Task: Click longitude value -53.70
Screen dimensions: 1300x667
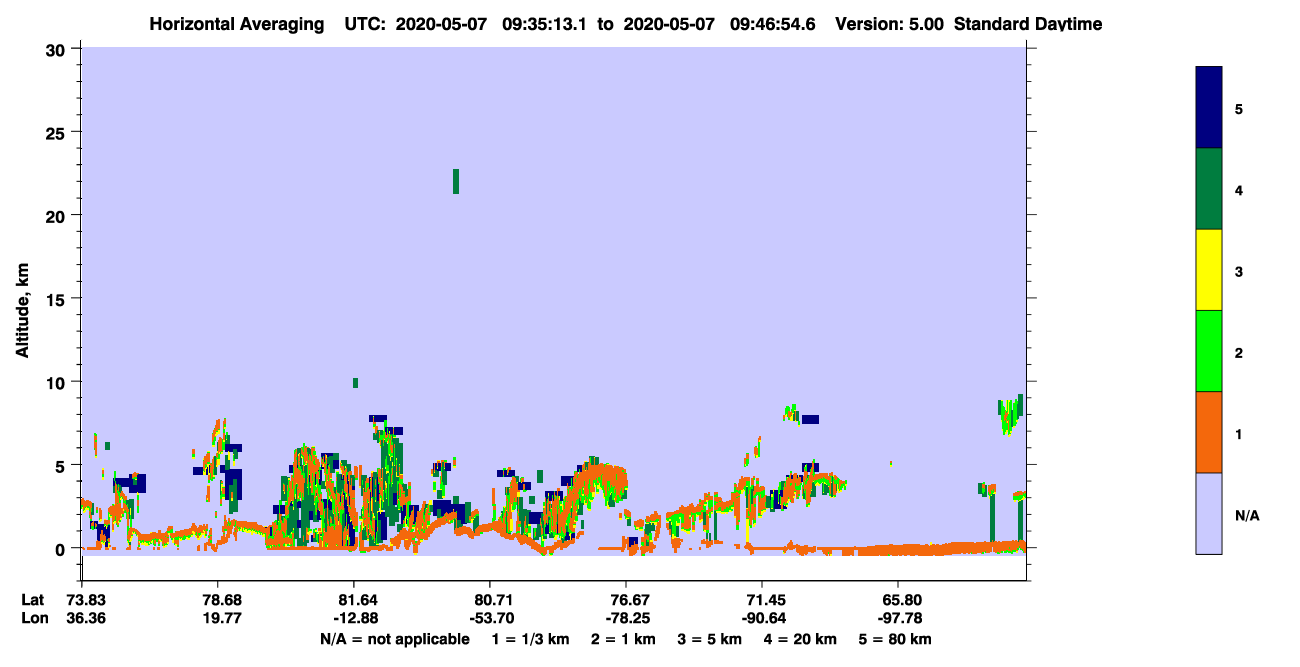Action: pos(490,618)
